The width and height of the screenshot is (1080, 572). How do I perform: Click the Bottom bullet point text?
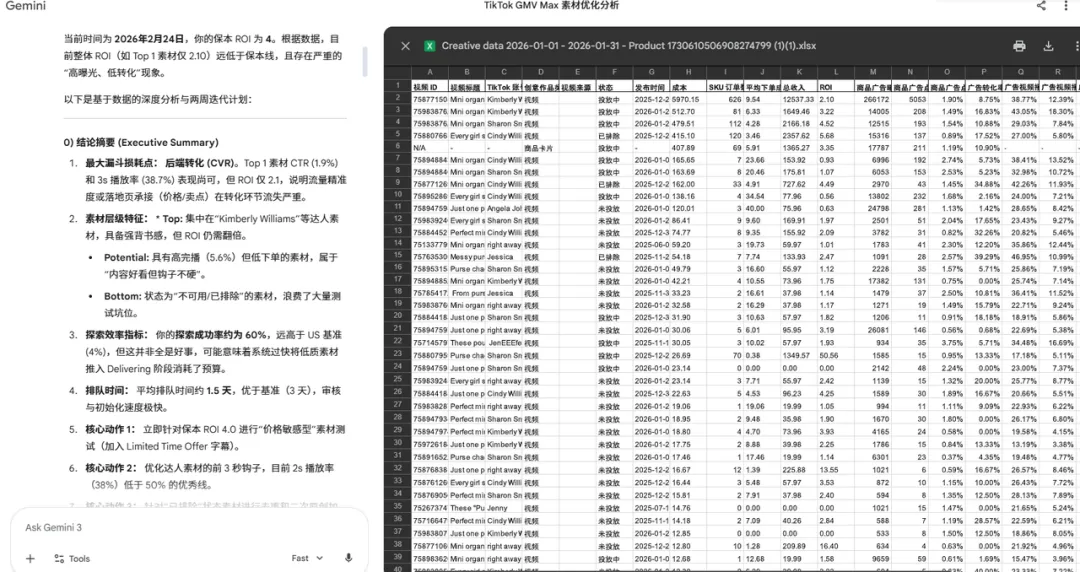click(x=222, y=304)
